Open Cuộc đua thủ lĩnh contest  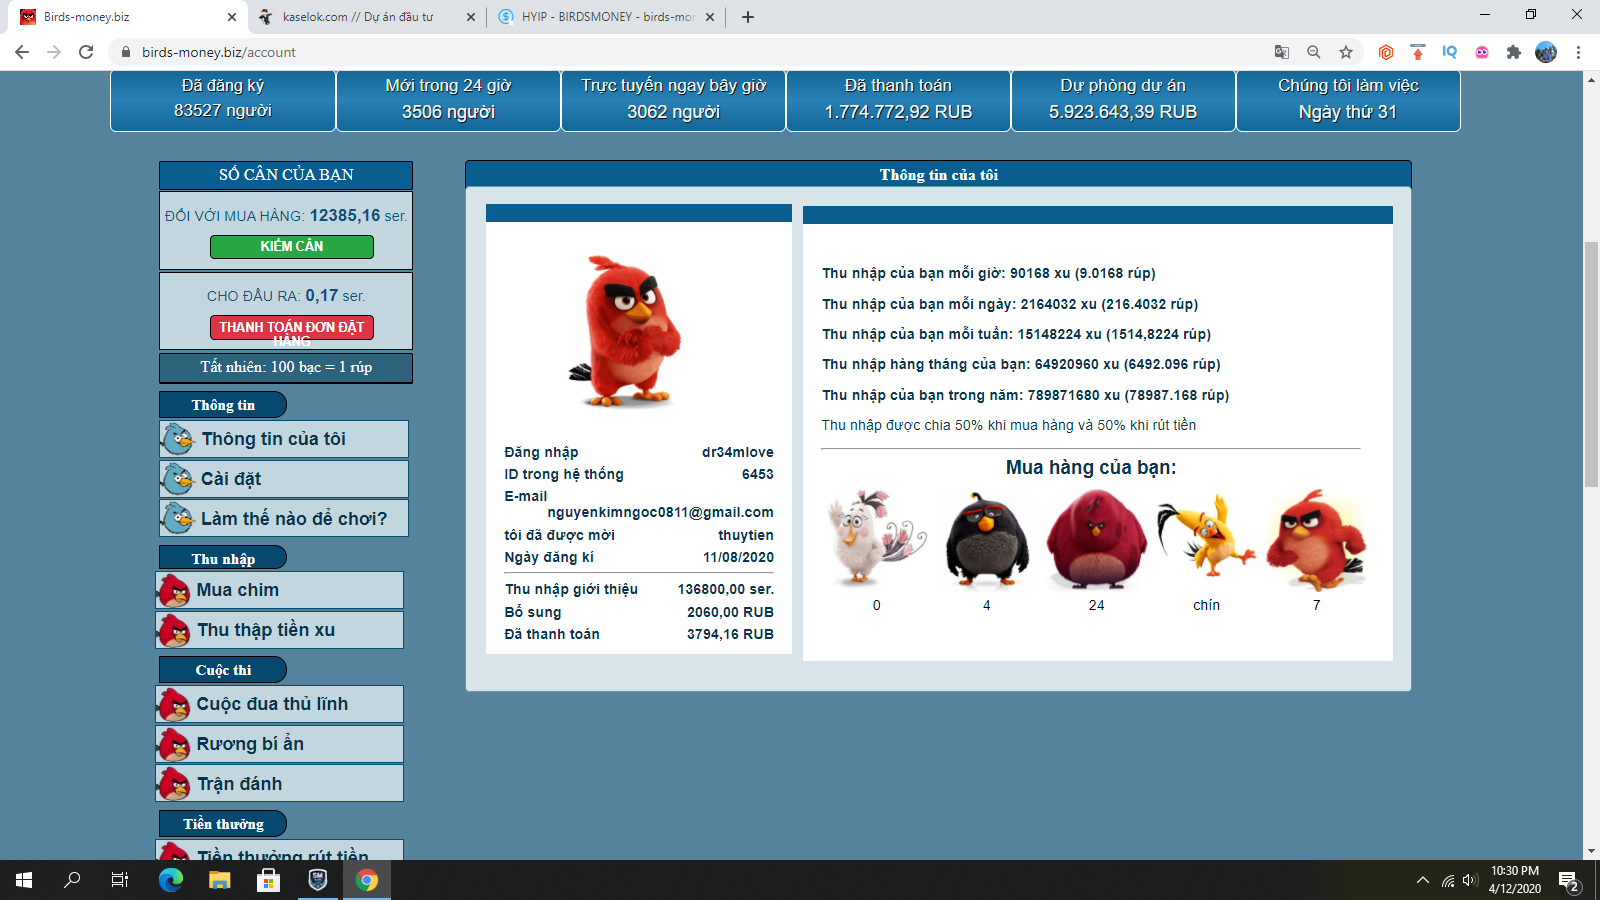tap(280, 704)
